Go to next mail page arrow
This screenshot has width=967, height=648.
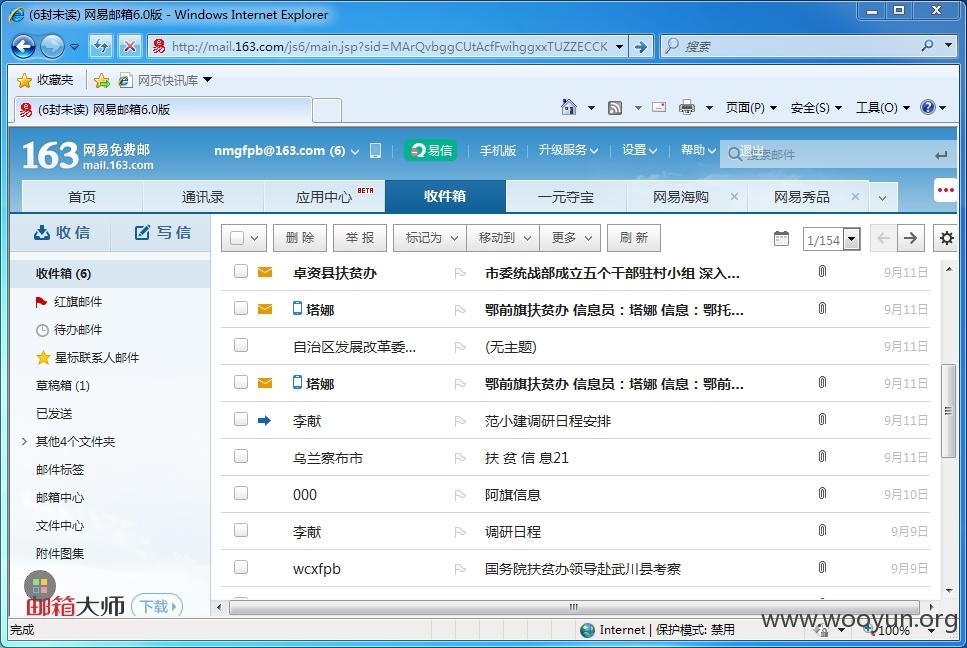pyautogui.click(x=910, y=238)
